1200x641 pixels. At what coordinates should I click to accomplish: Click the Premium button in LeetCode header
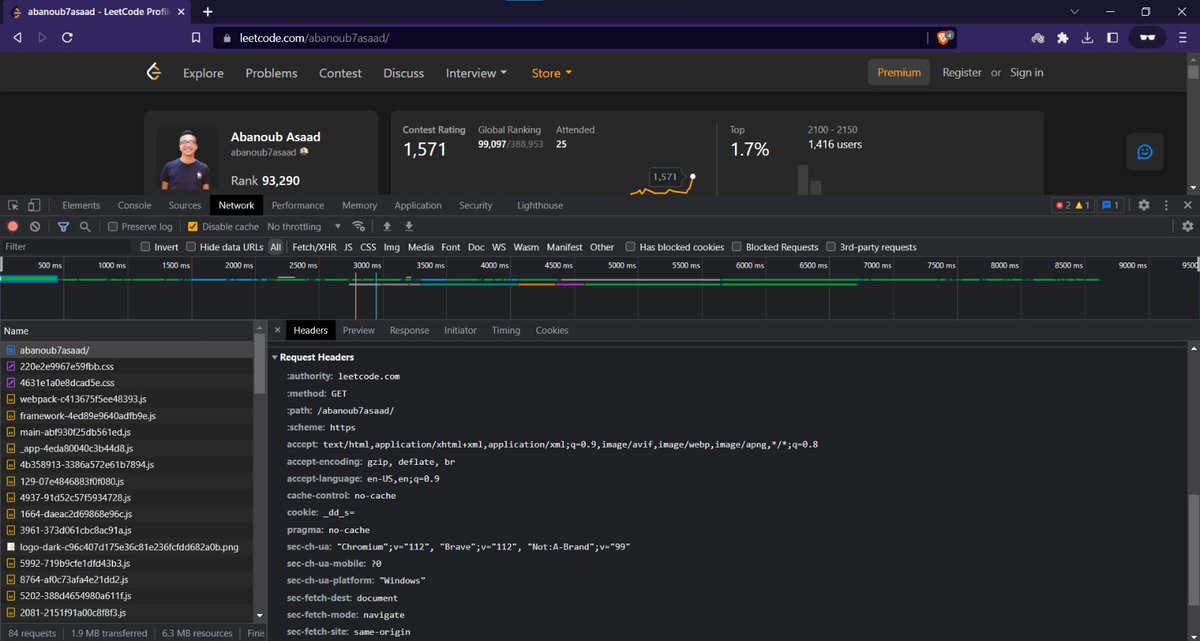pos(899,72)
